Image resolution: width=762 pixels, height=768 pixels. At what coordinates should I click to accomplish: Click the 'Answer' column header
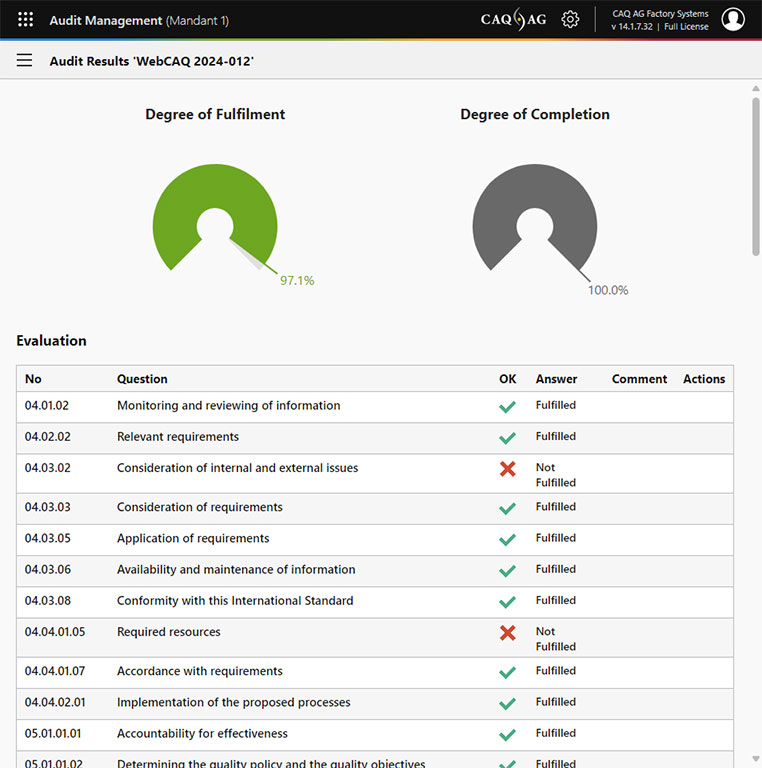click(556, 379)
